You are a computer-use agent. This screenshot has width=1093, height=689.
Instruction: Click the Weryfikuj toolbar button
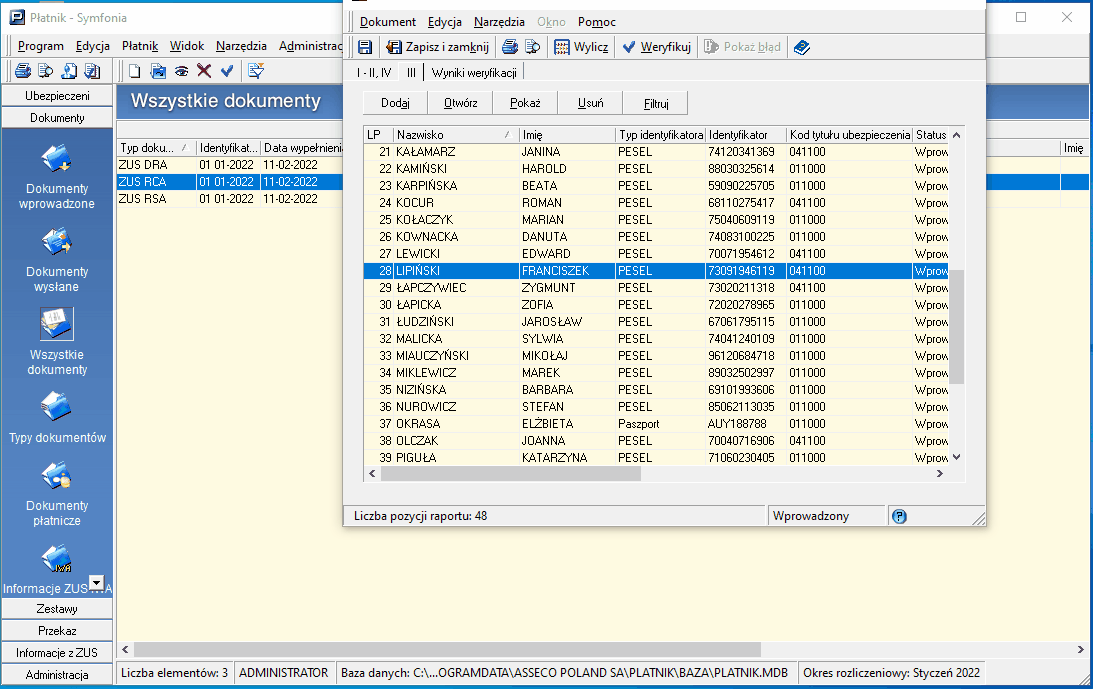(657, 47)
